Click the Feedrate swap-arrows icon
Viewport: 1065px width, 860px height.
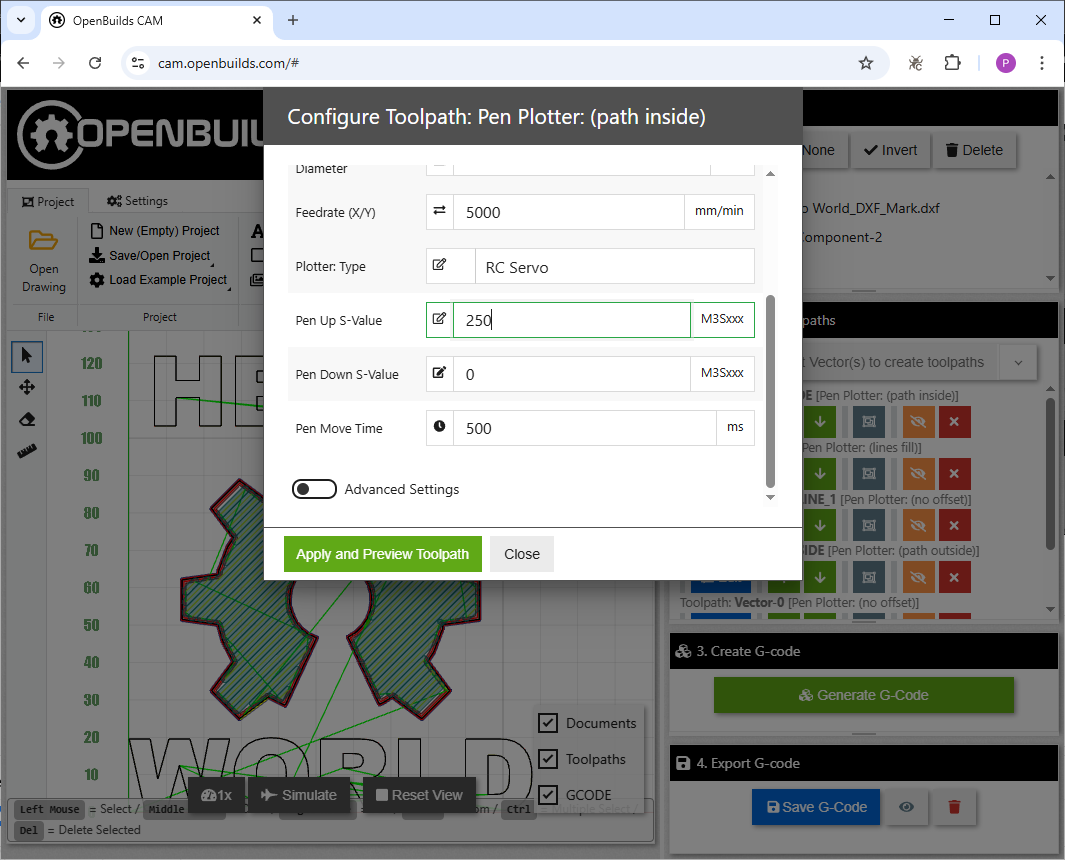[439, 211]
